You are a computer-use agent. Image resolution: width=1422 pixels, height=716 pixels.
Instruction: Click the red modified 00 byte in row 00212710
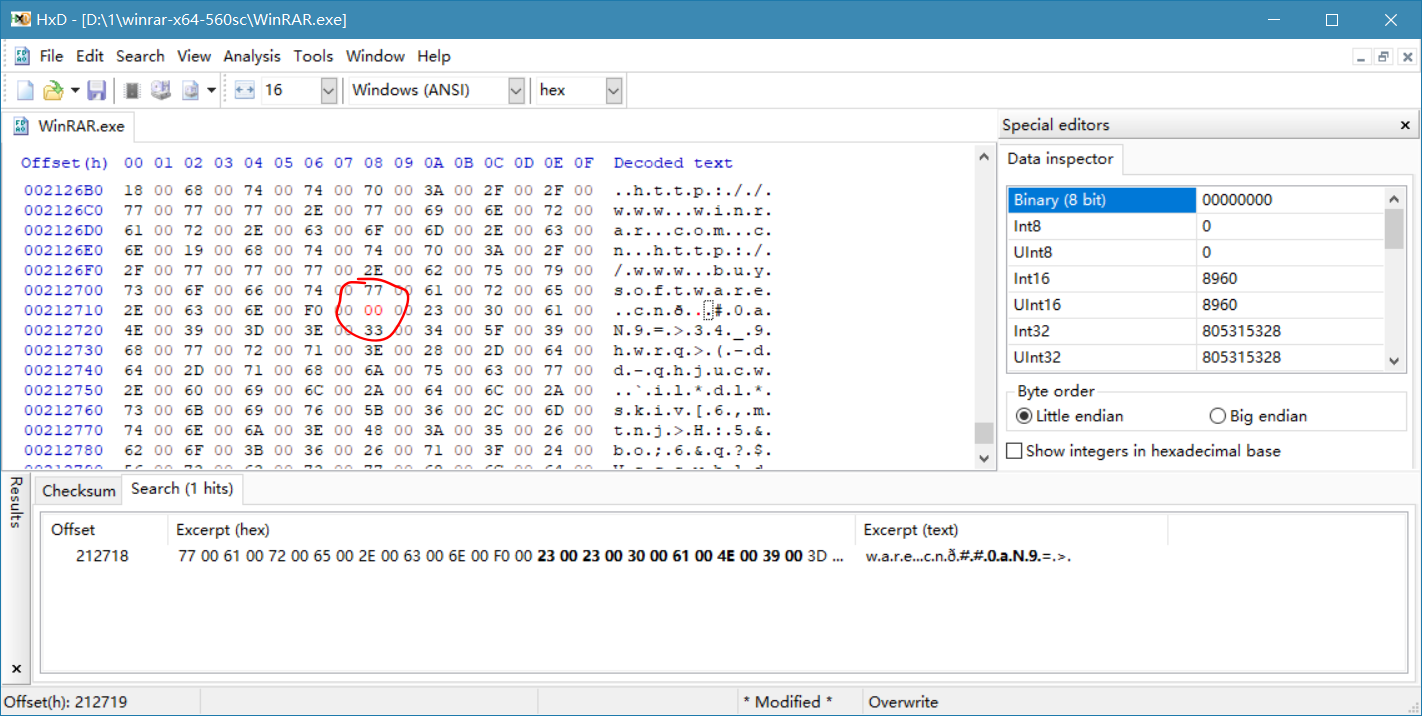click(374, 310)
